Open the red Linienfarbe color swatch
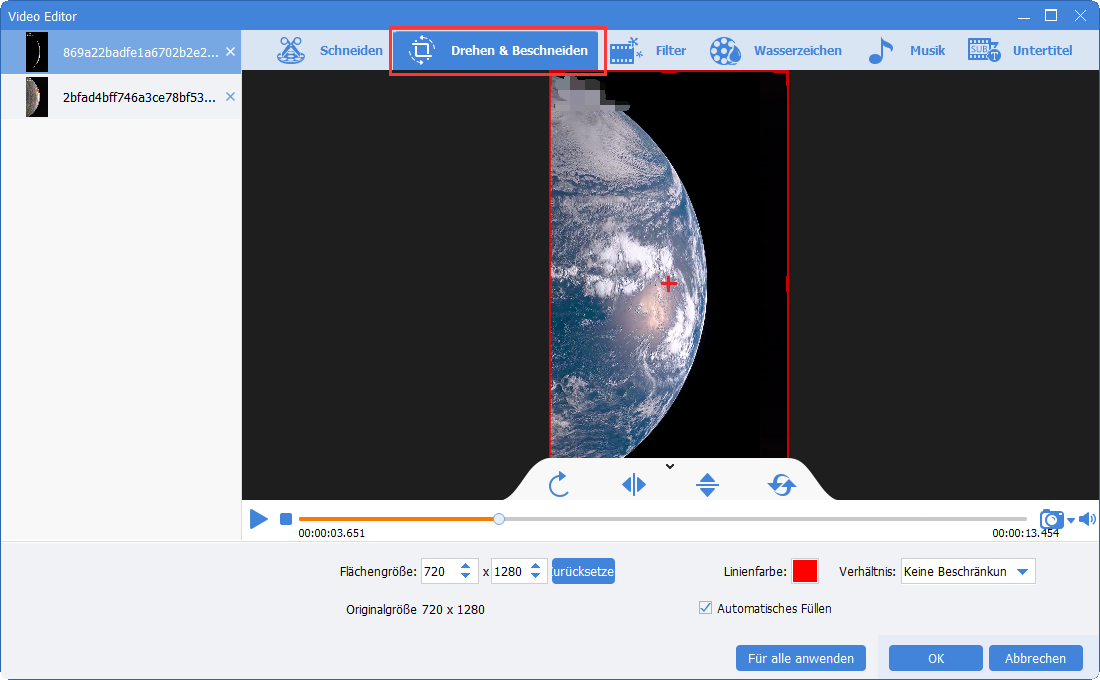The height and width of the screenshot is (680, 1100). click(805, 571)
